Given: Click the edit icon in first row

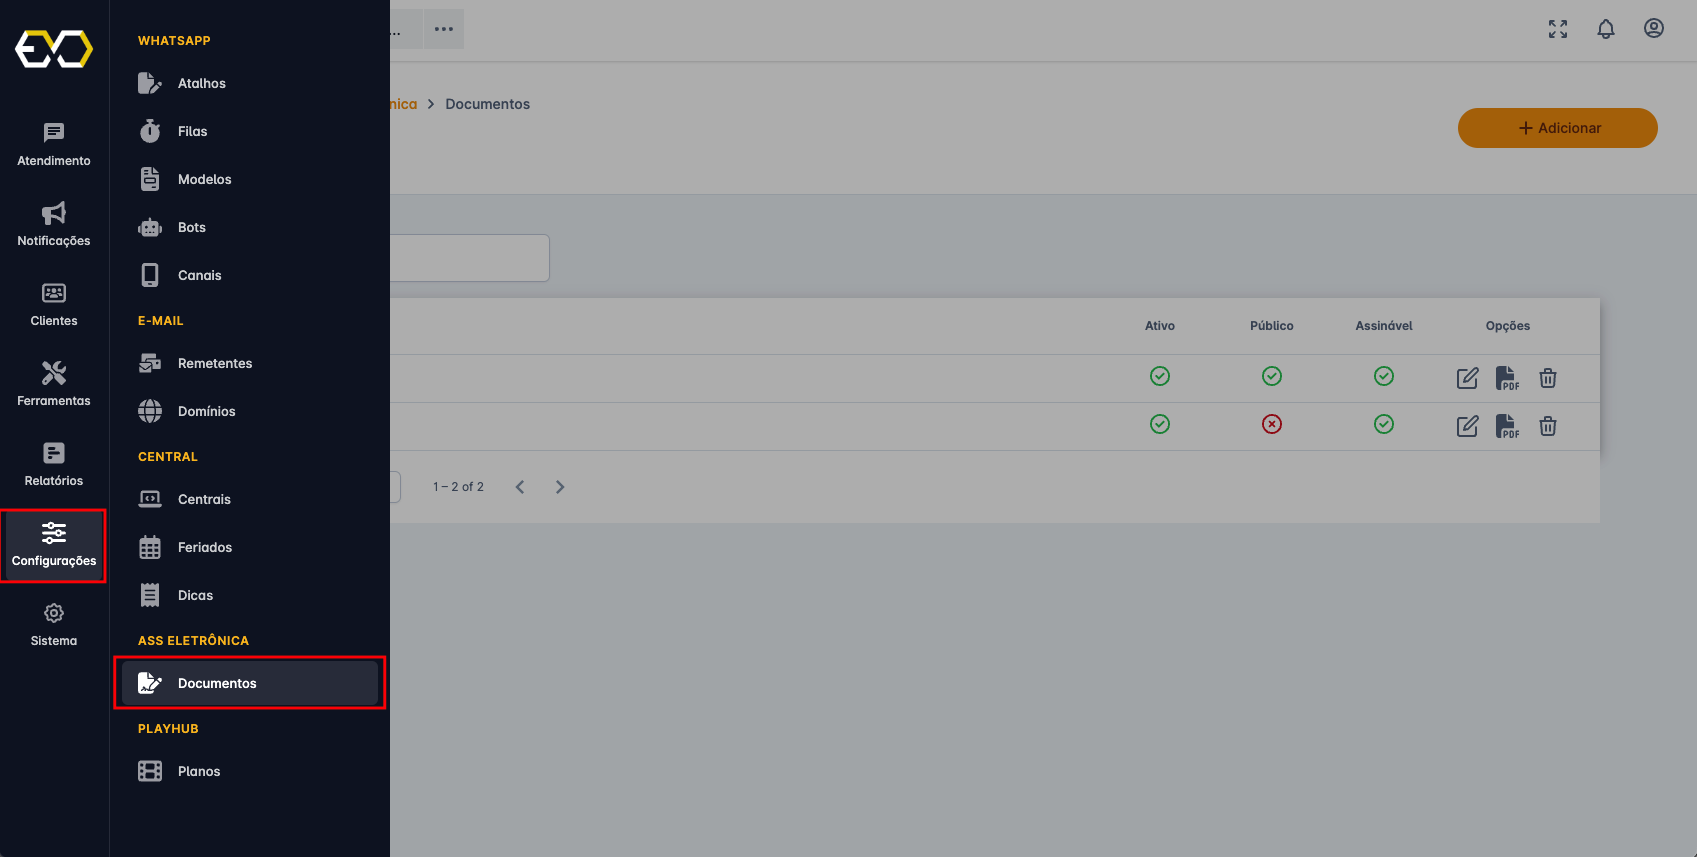Looking at the screenshot, I should click(x=1467, y=378).
